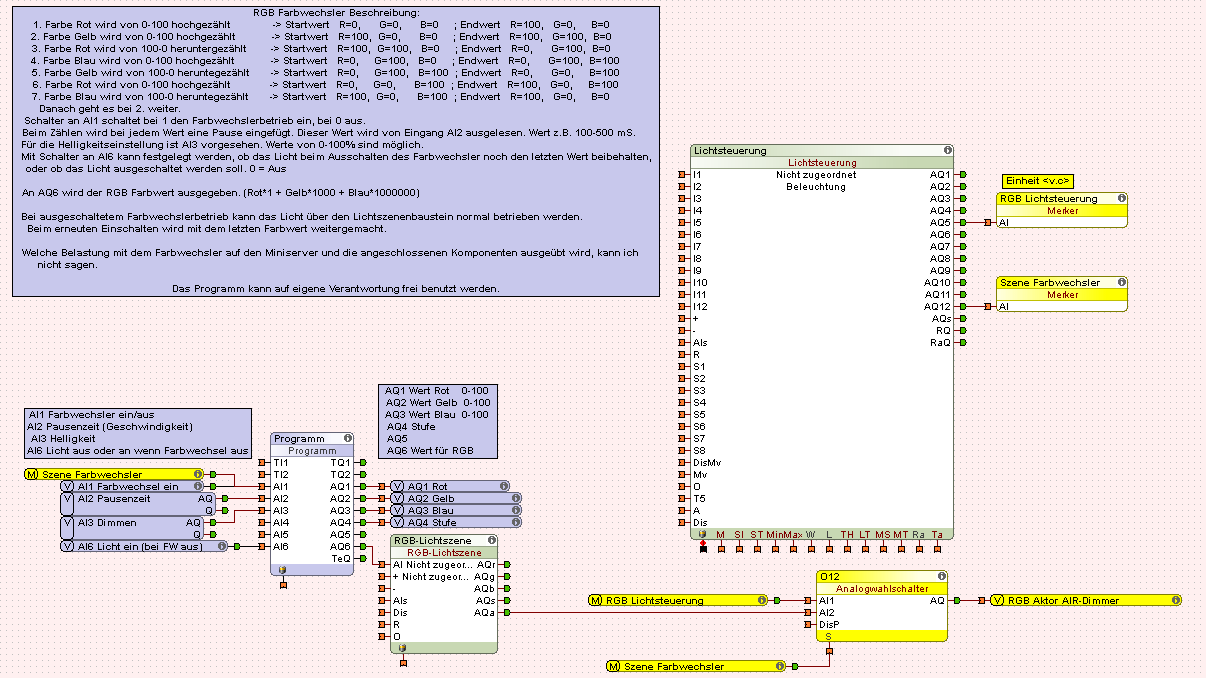1206x678 pixels.
Task: Click info icon on RGB Lichtsteuerung Merker block
Action: tap(1121, 198)
